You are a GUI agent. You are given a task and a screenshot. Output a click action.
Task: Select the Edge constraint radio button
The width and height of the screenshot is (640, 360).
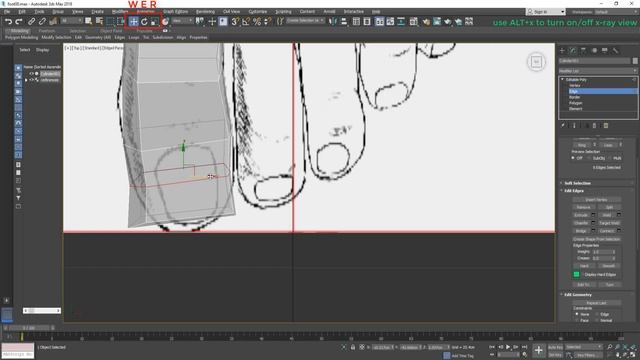pos(598,314)
